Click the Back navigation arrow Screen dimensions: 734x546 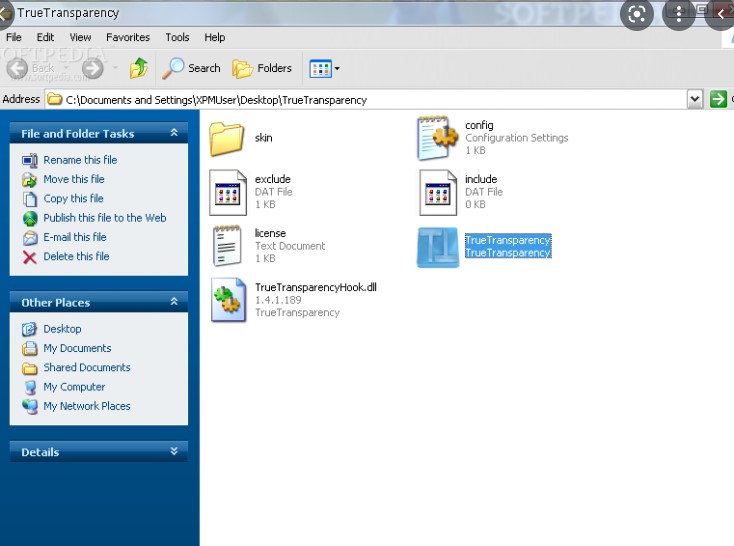[17, 68]
